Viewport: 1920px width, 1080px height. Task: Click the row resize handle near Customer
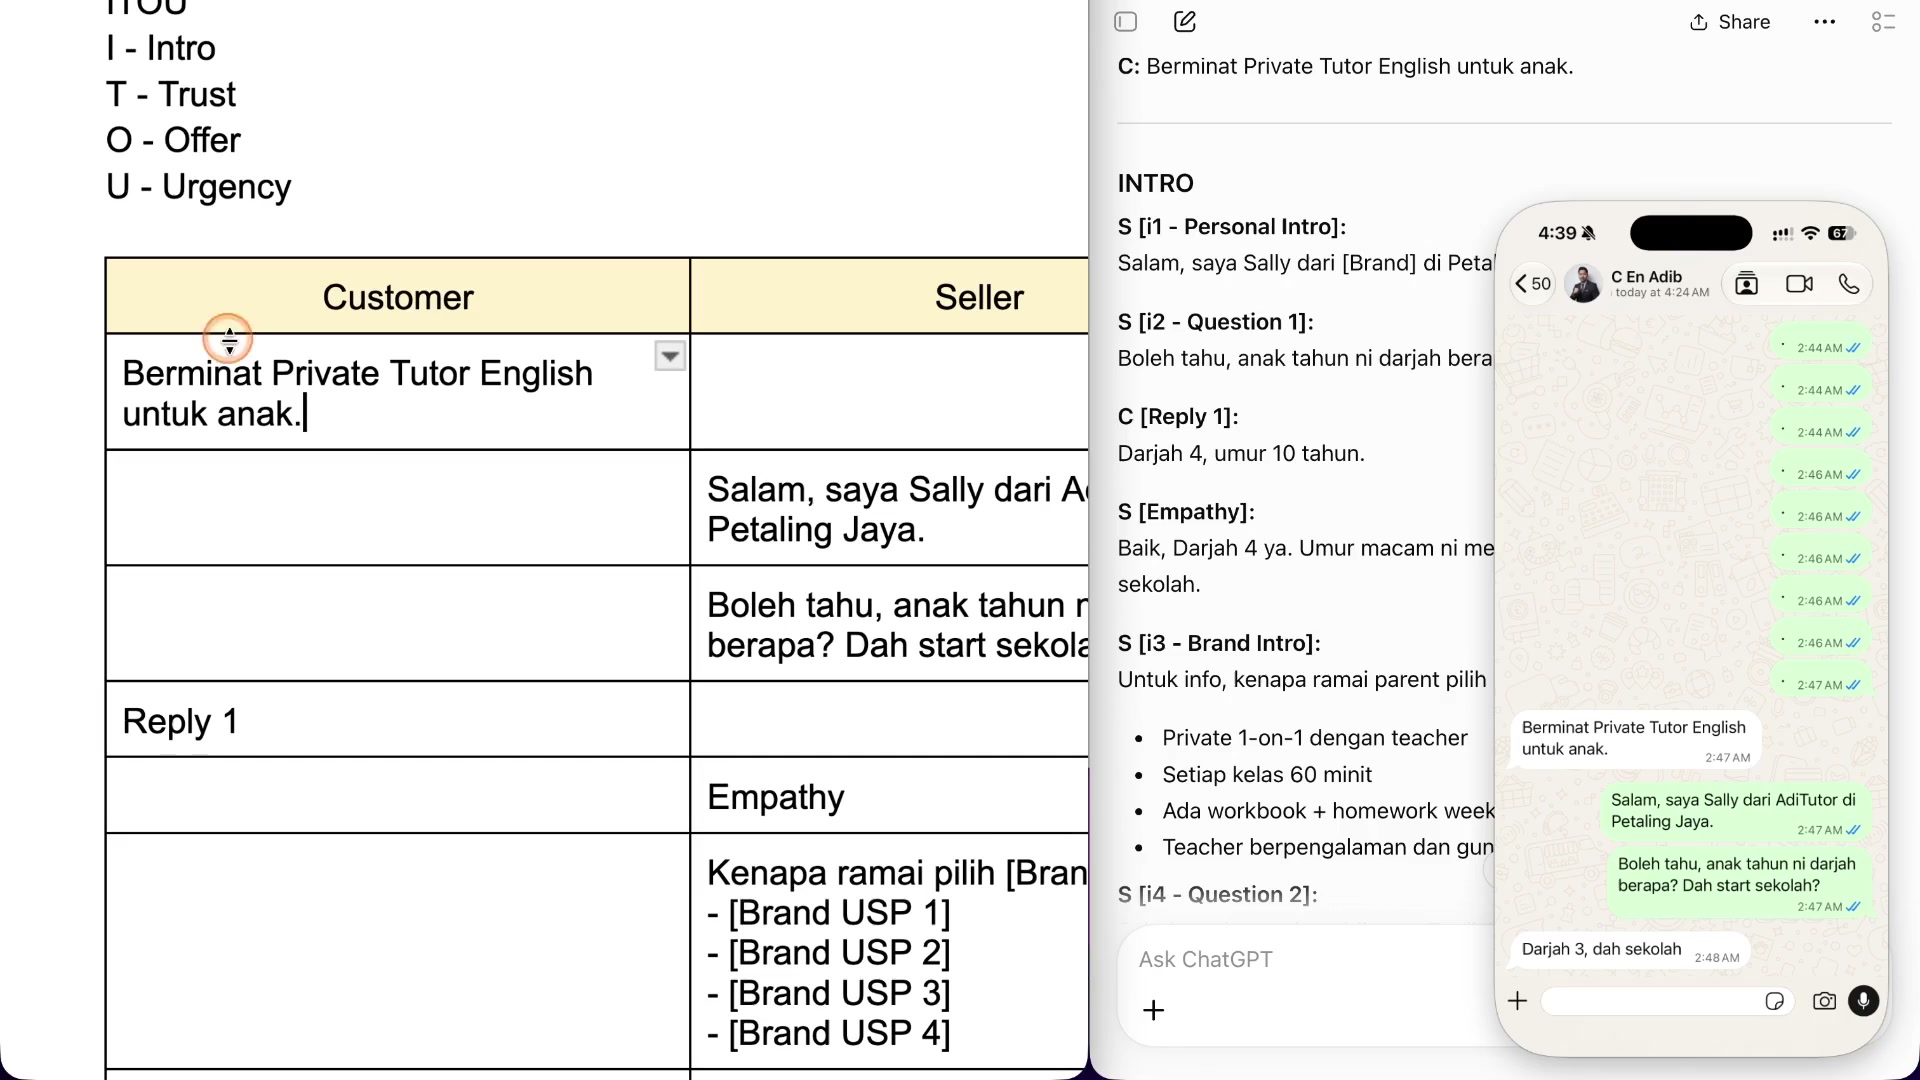(x=229, y=340)
